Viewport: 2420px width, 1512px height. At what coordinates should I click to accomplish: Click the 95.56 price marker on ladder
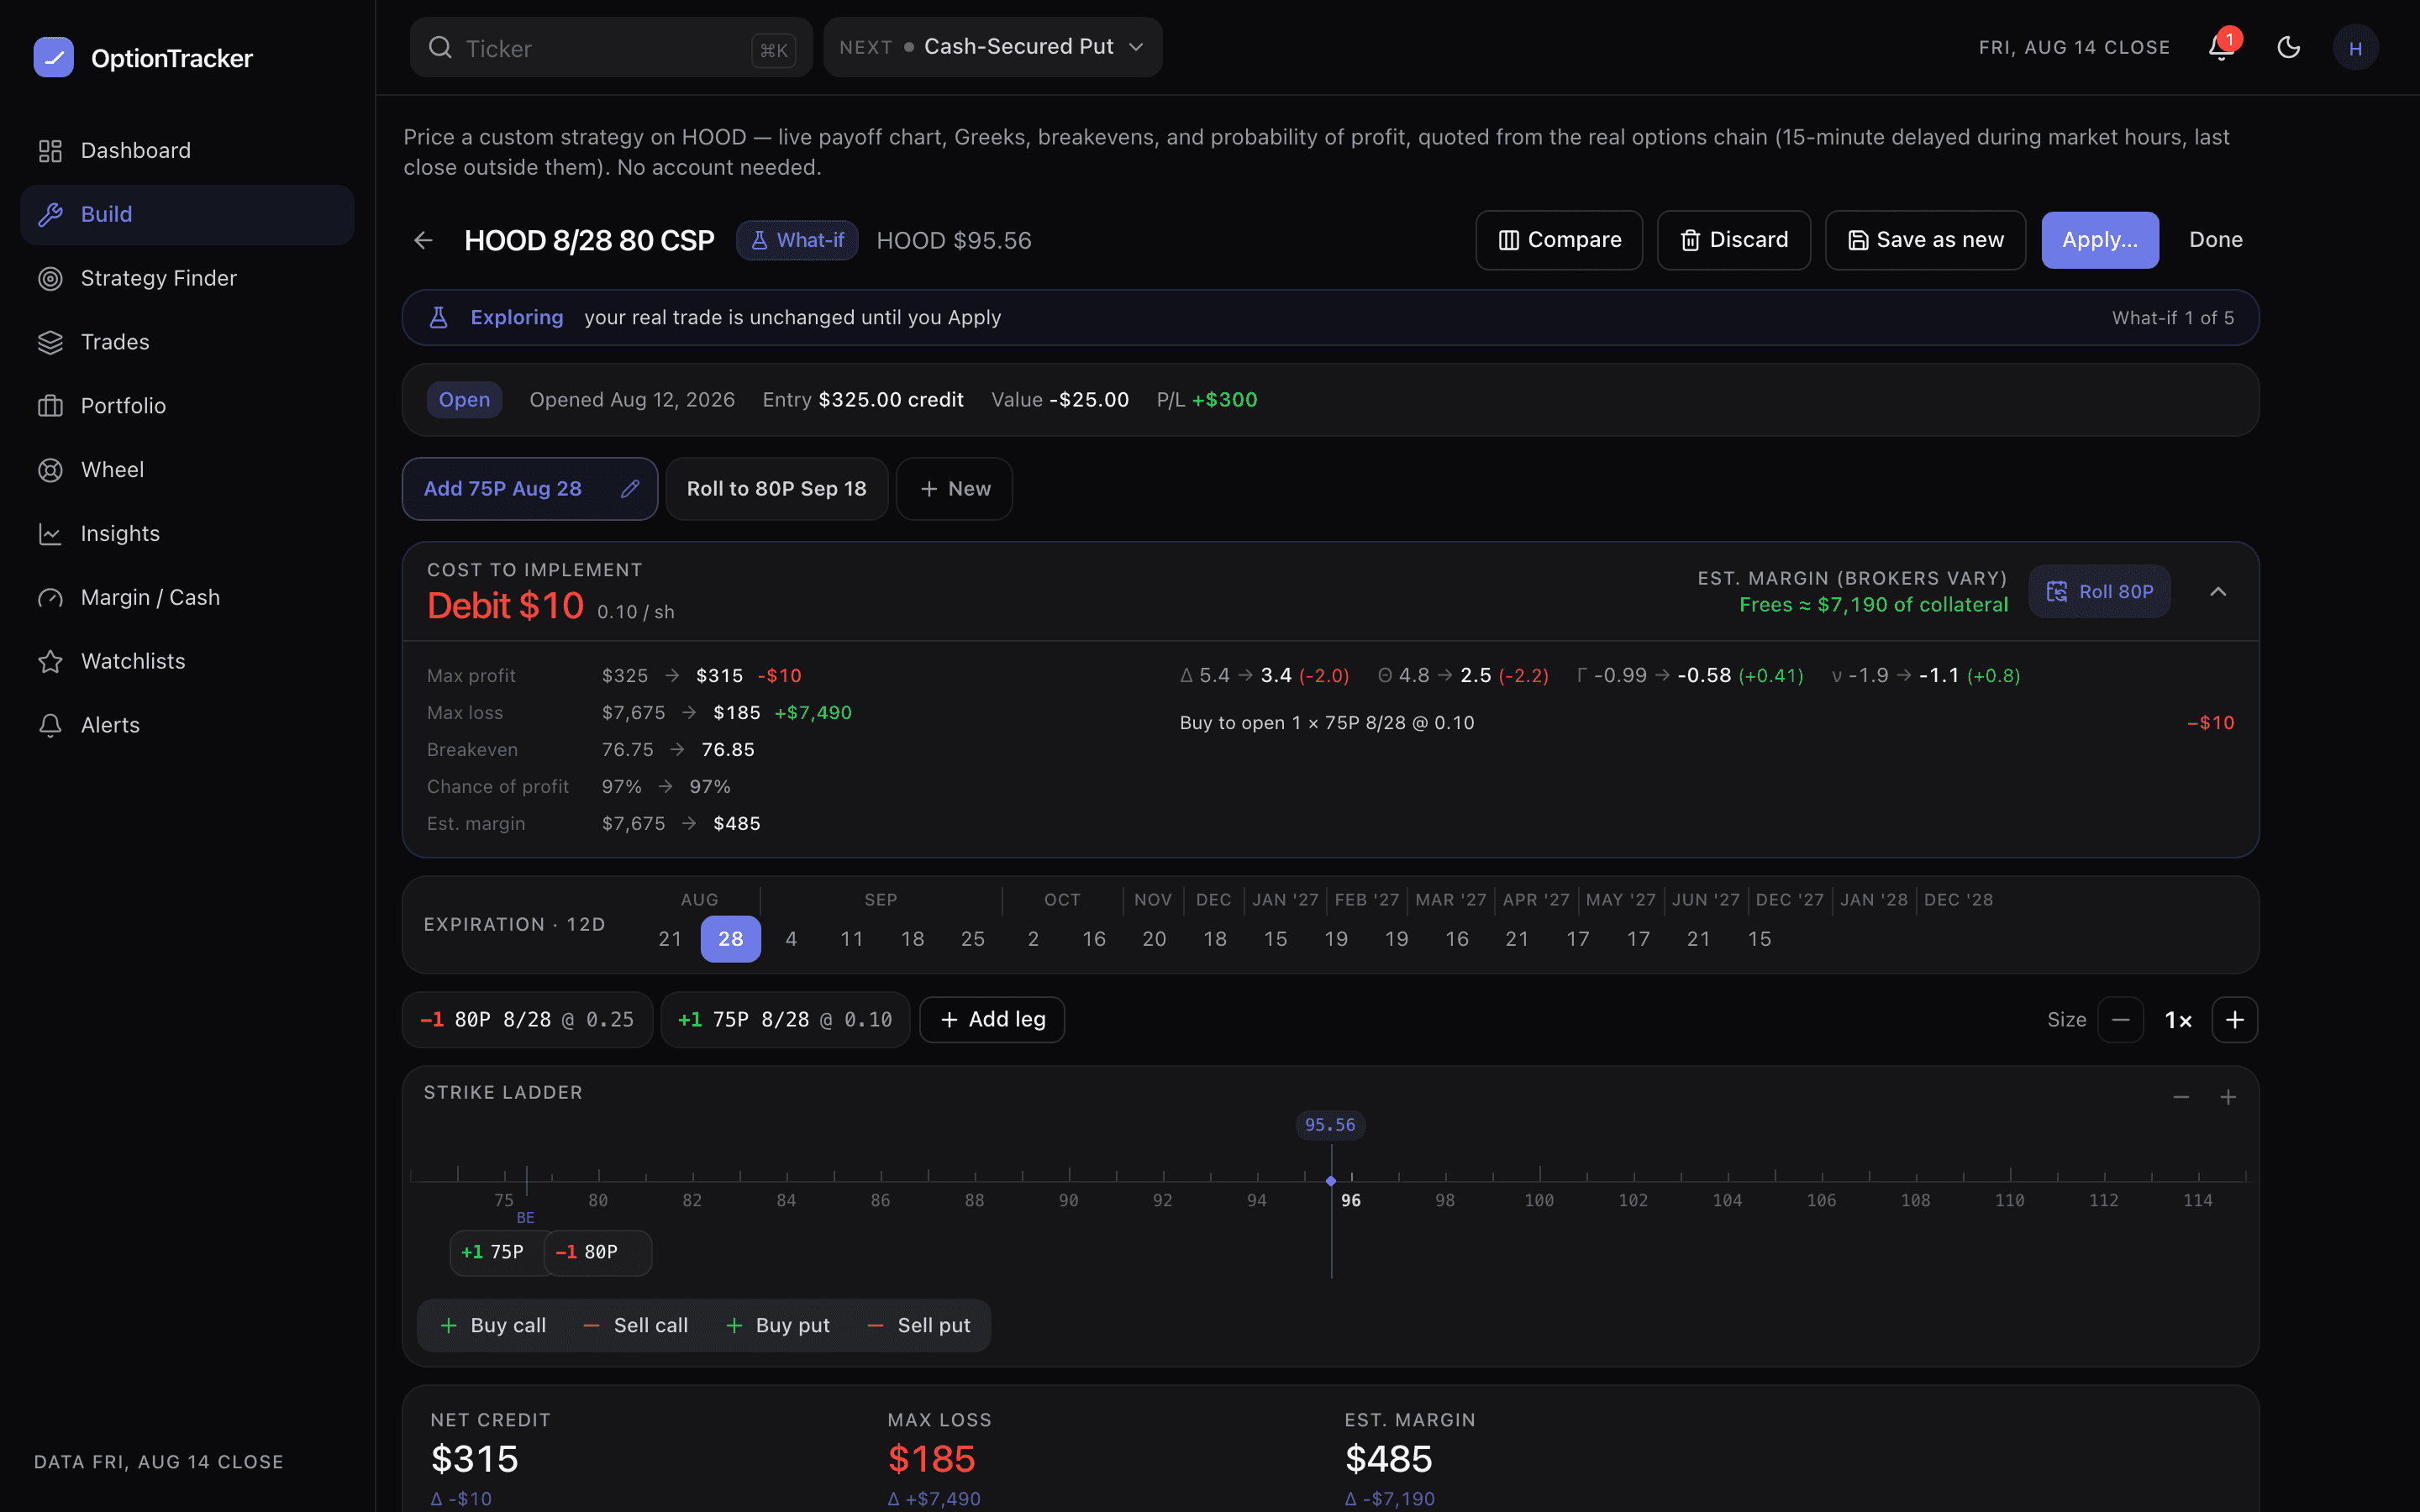tap(1330, 1125)
